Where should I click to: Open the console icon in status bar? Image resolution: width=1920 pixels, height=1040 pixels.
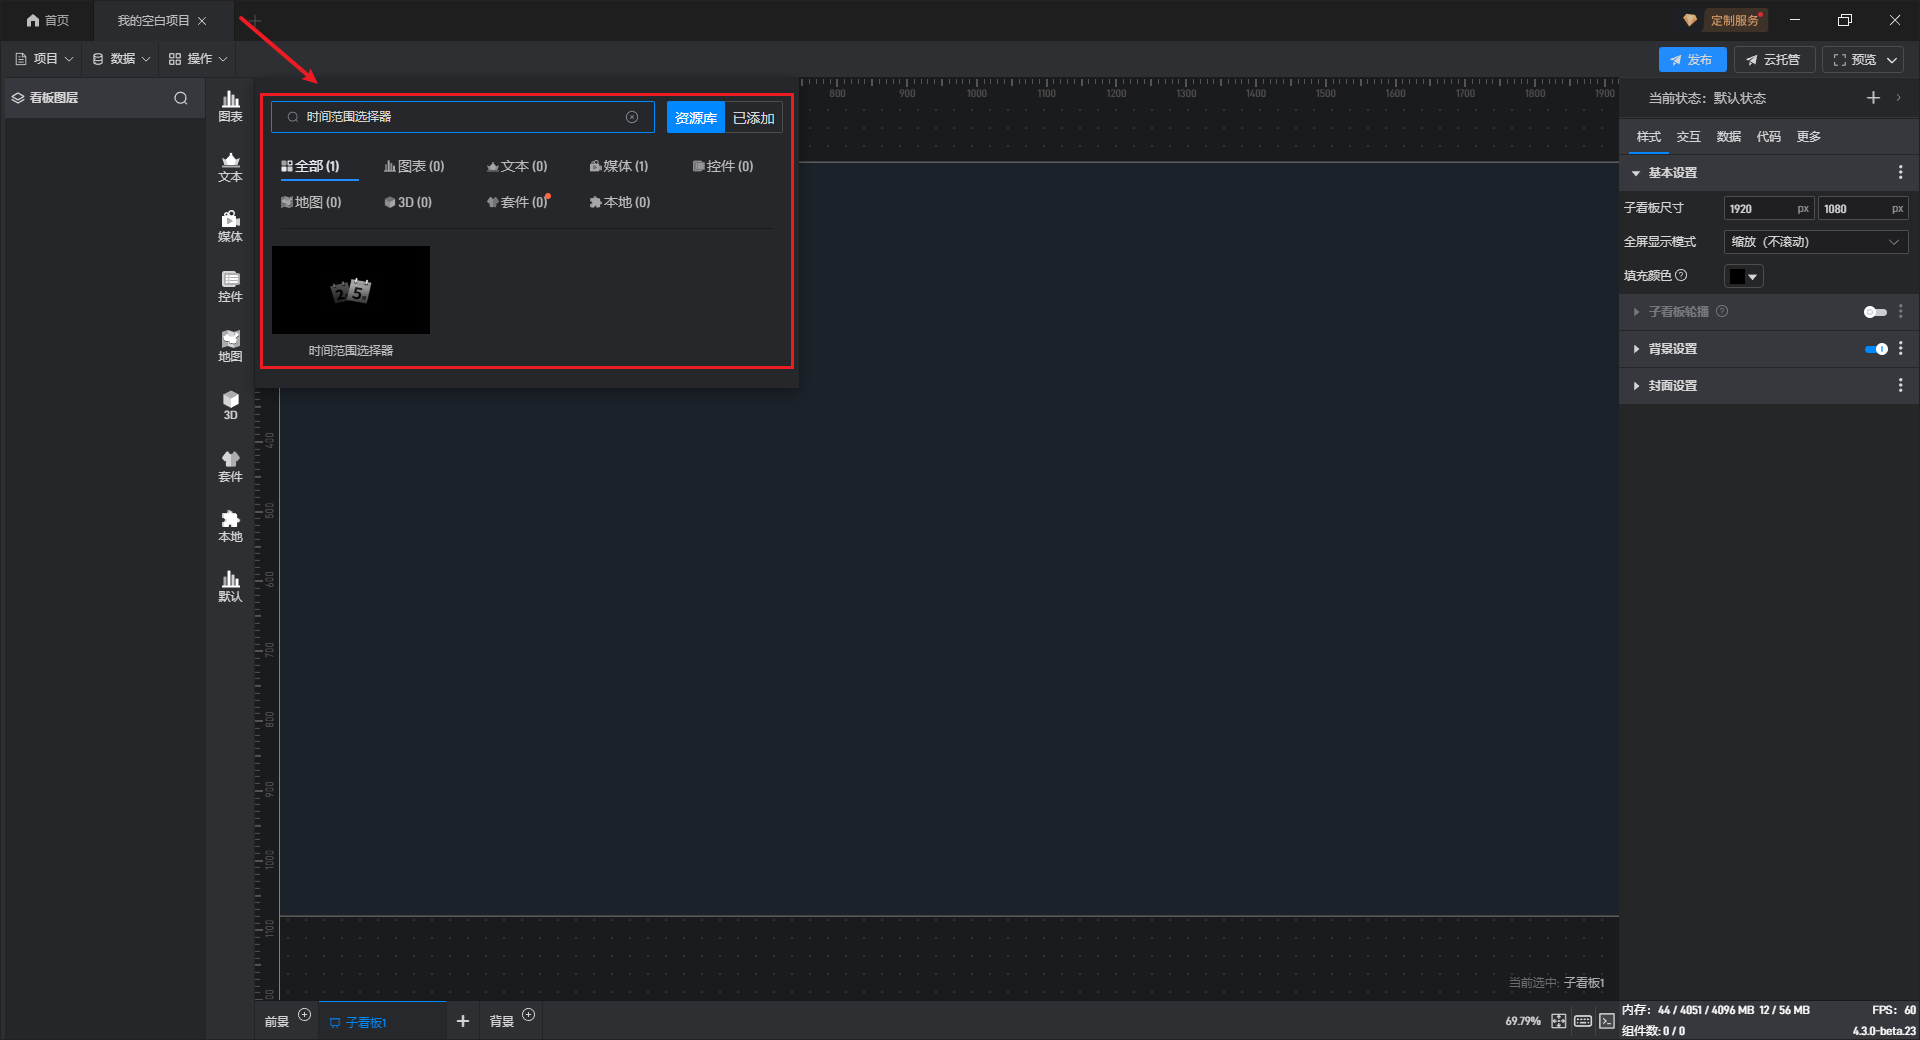point(1607,1021)
